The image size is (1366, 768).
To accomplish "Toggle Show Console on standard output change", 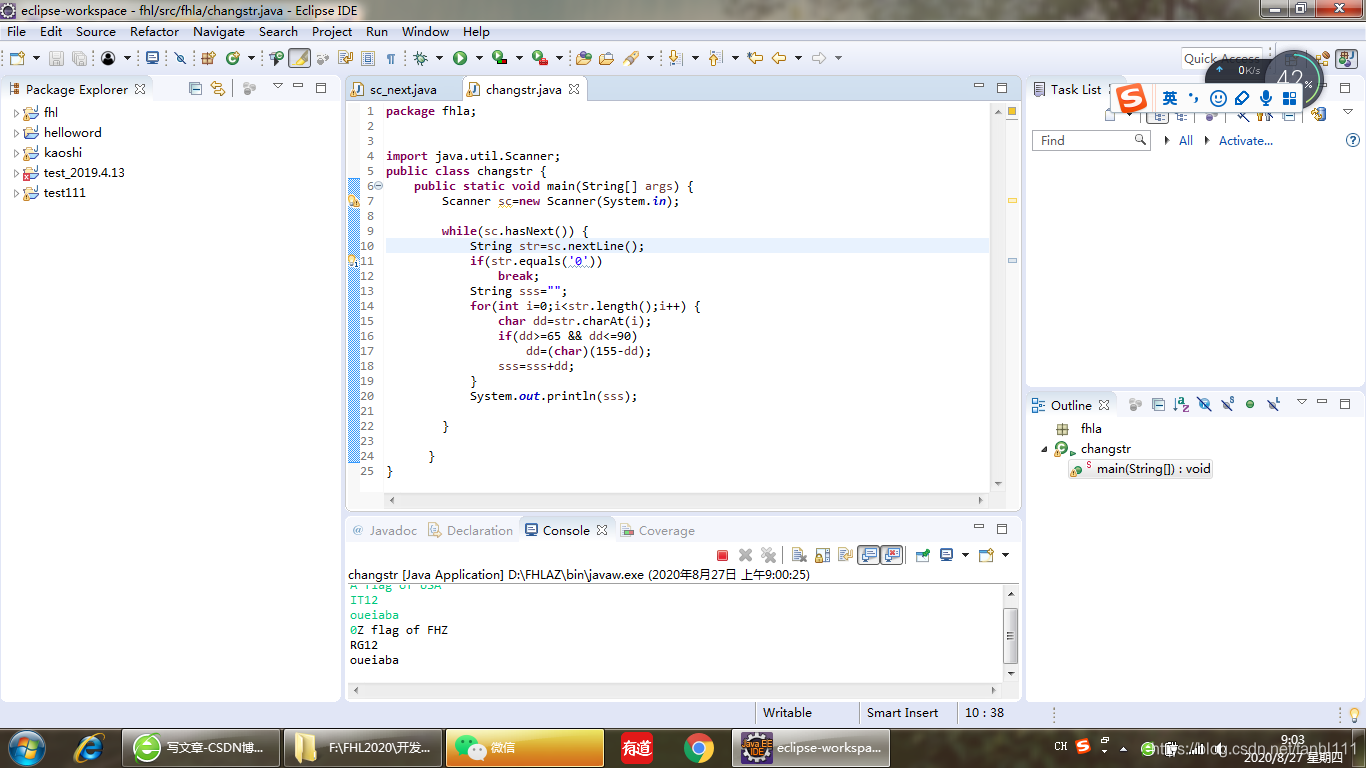I will pyautogui.click(x=868, y=555).
